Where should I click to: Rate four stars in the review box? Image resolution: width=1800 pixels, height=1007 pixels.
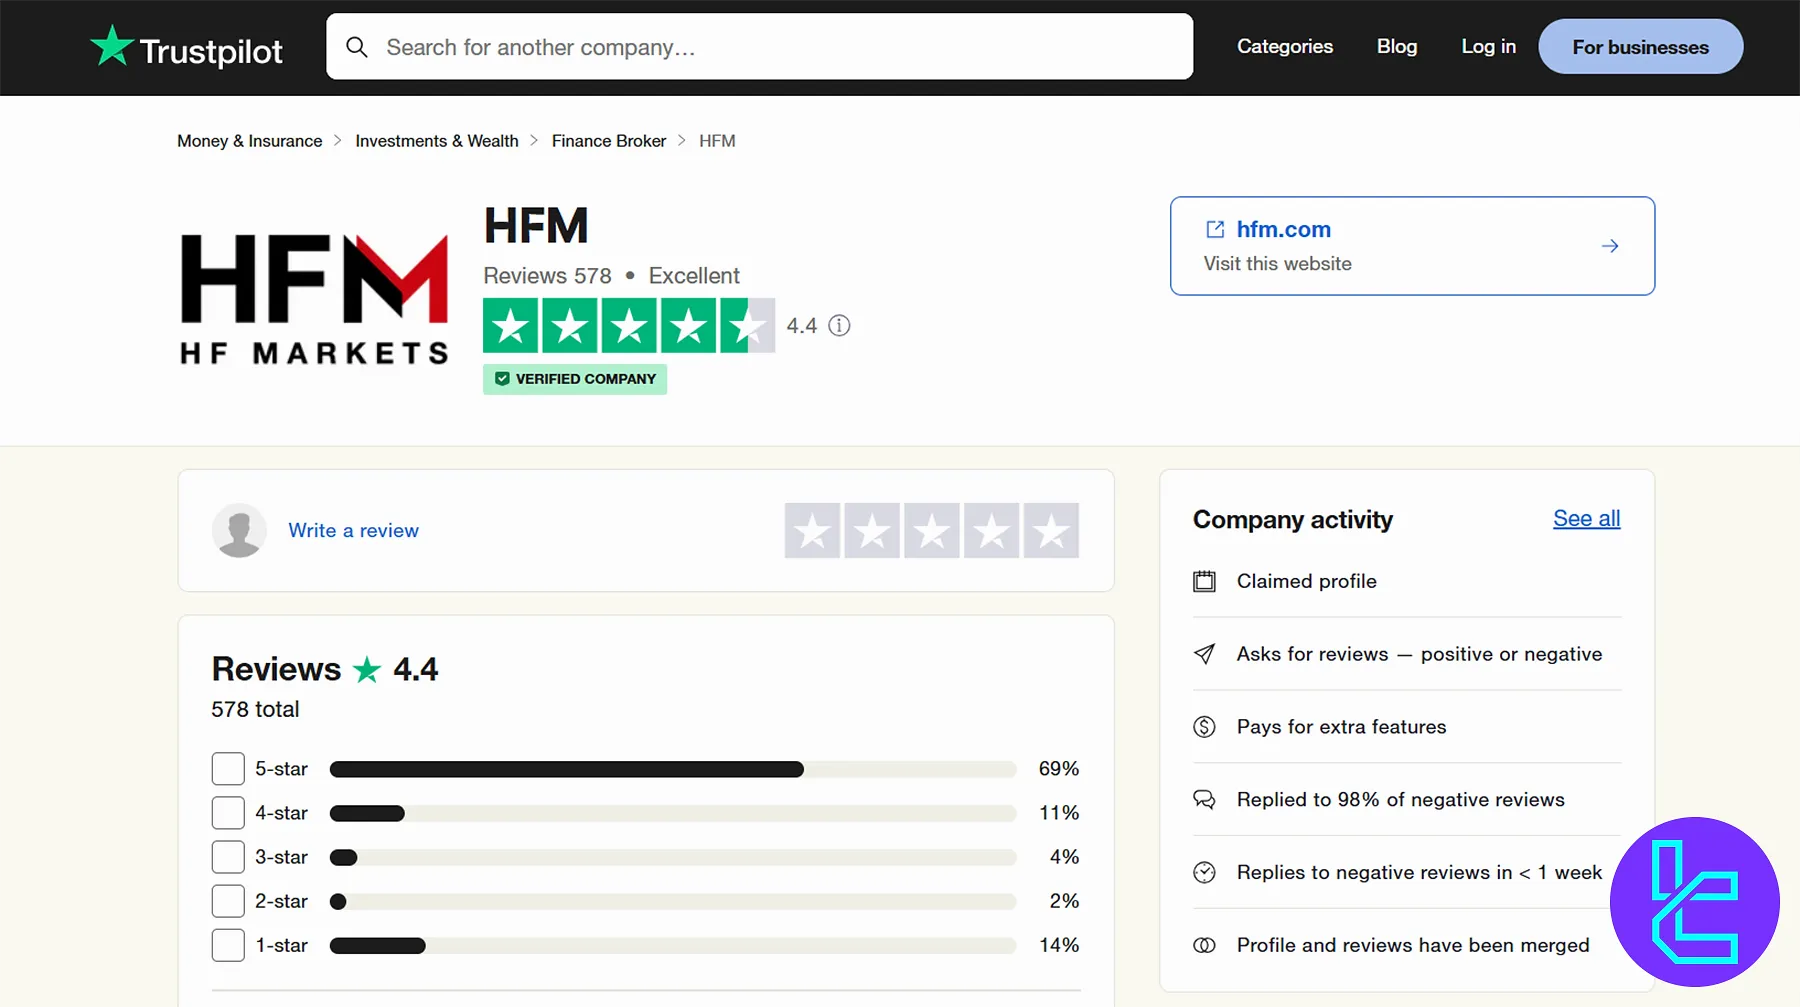click(x=992, y=531)
